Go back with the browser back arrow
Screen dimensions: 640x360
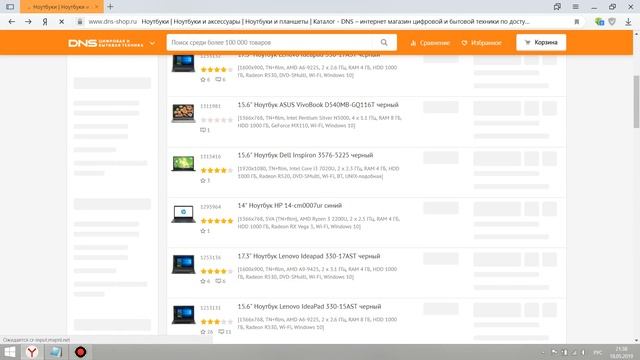pyautogui.click(x=11, y=22)
